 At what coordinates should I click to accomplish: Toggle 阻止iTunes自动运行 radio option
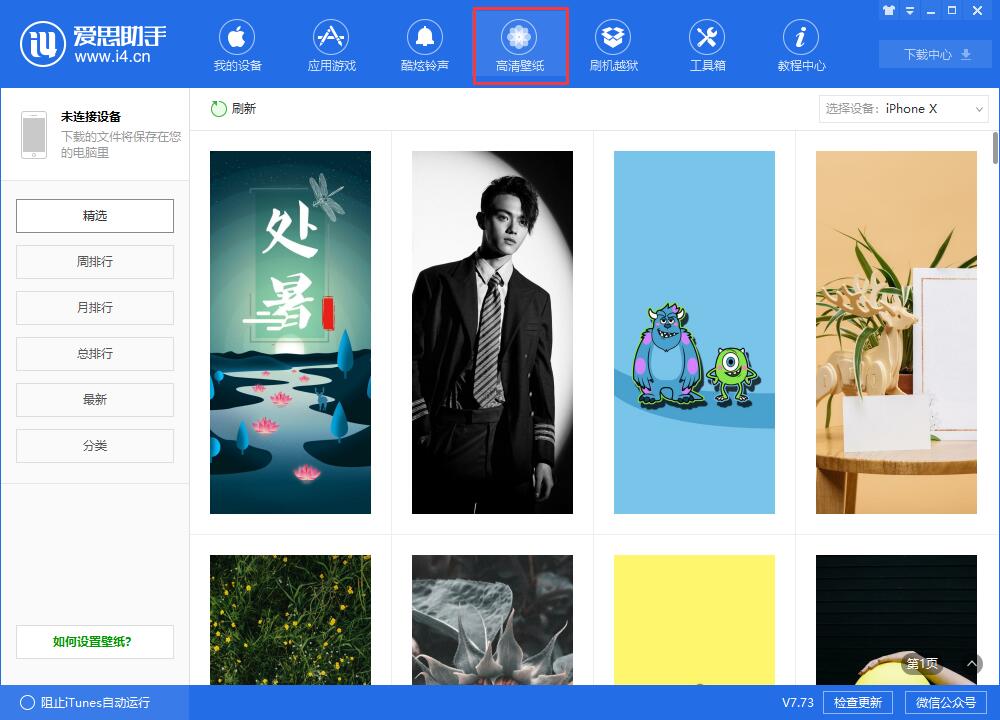pyautogui.click(x=27, y=703)
